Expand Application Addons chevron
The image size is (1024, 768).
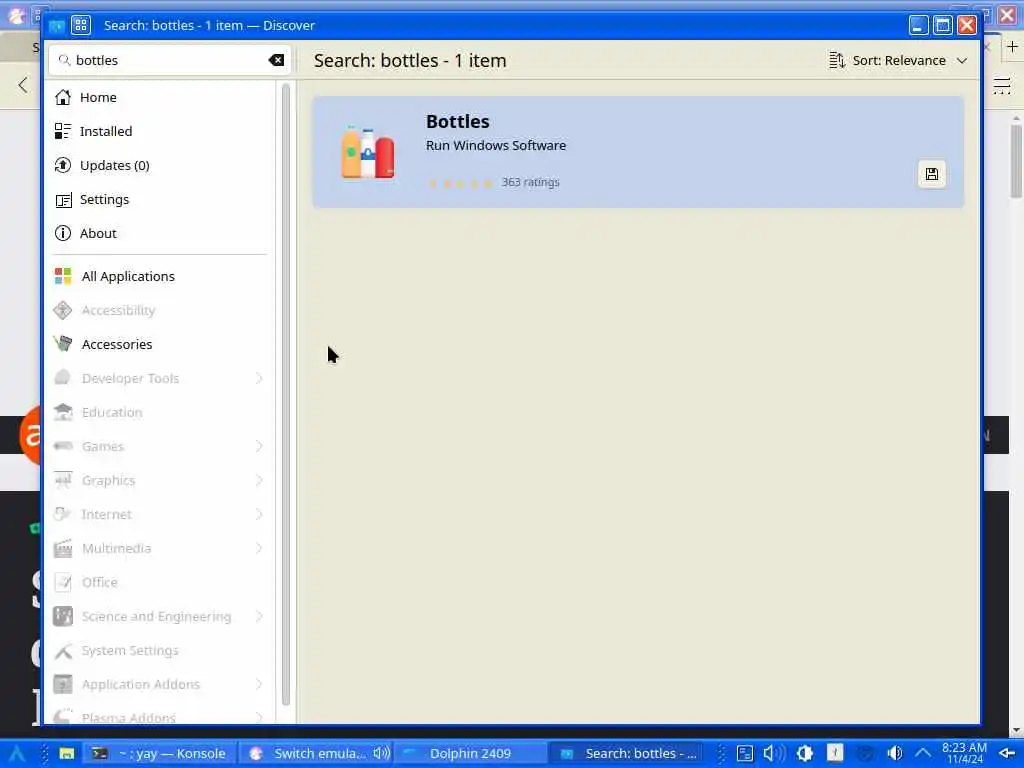pos(259,684)
